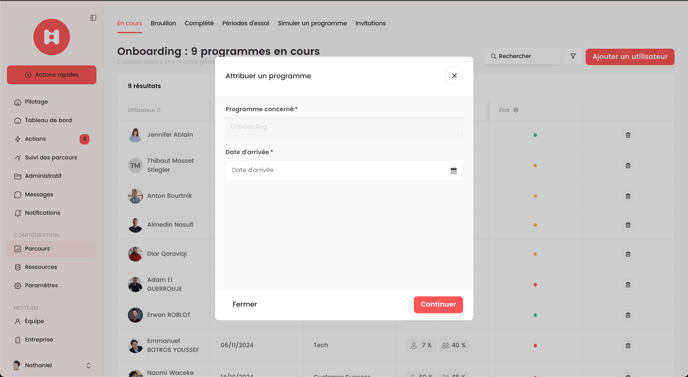Open the Invitations tab
Screen dimensions: 688x377
(370, 23)
